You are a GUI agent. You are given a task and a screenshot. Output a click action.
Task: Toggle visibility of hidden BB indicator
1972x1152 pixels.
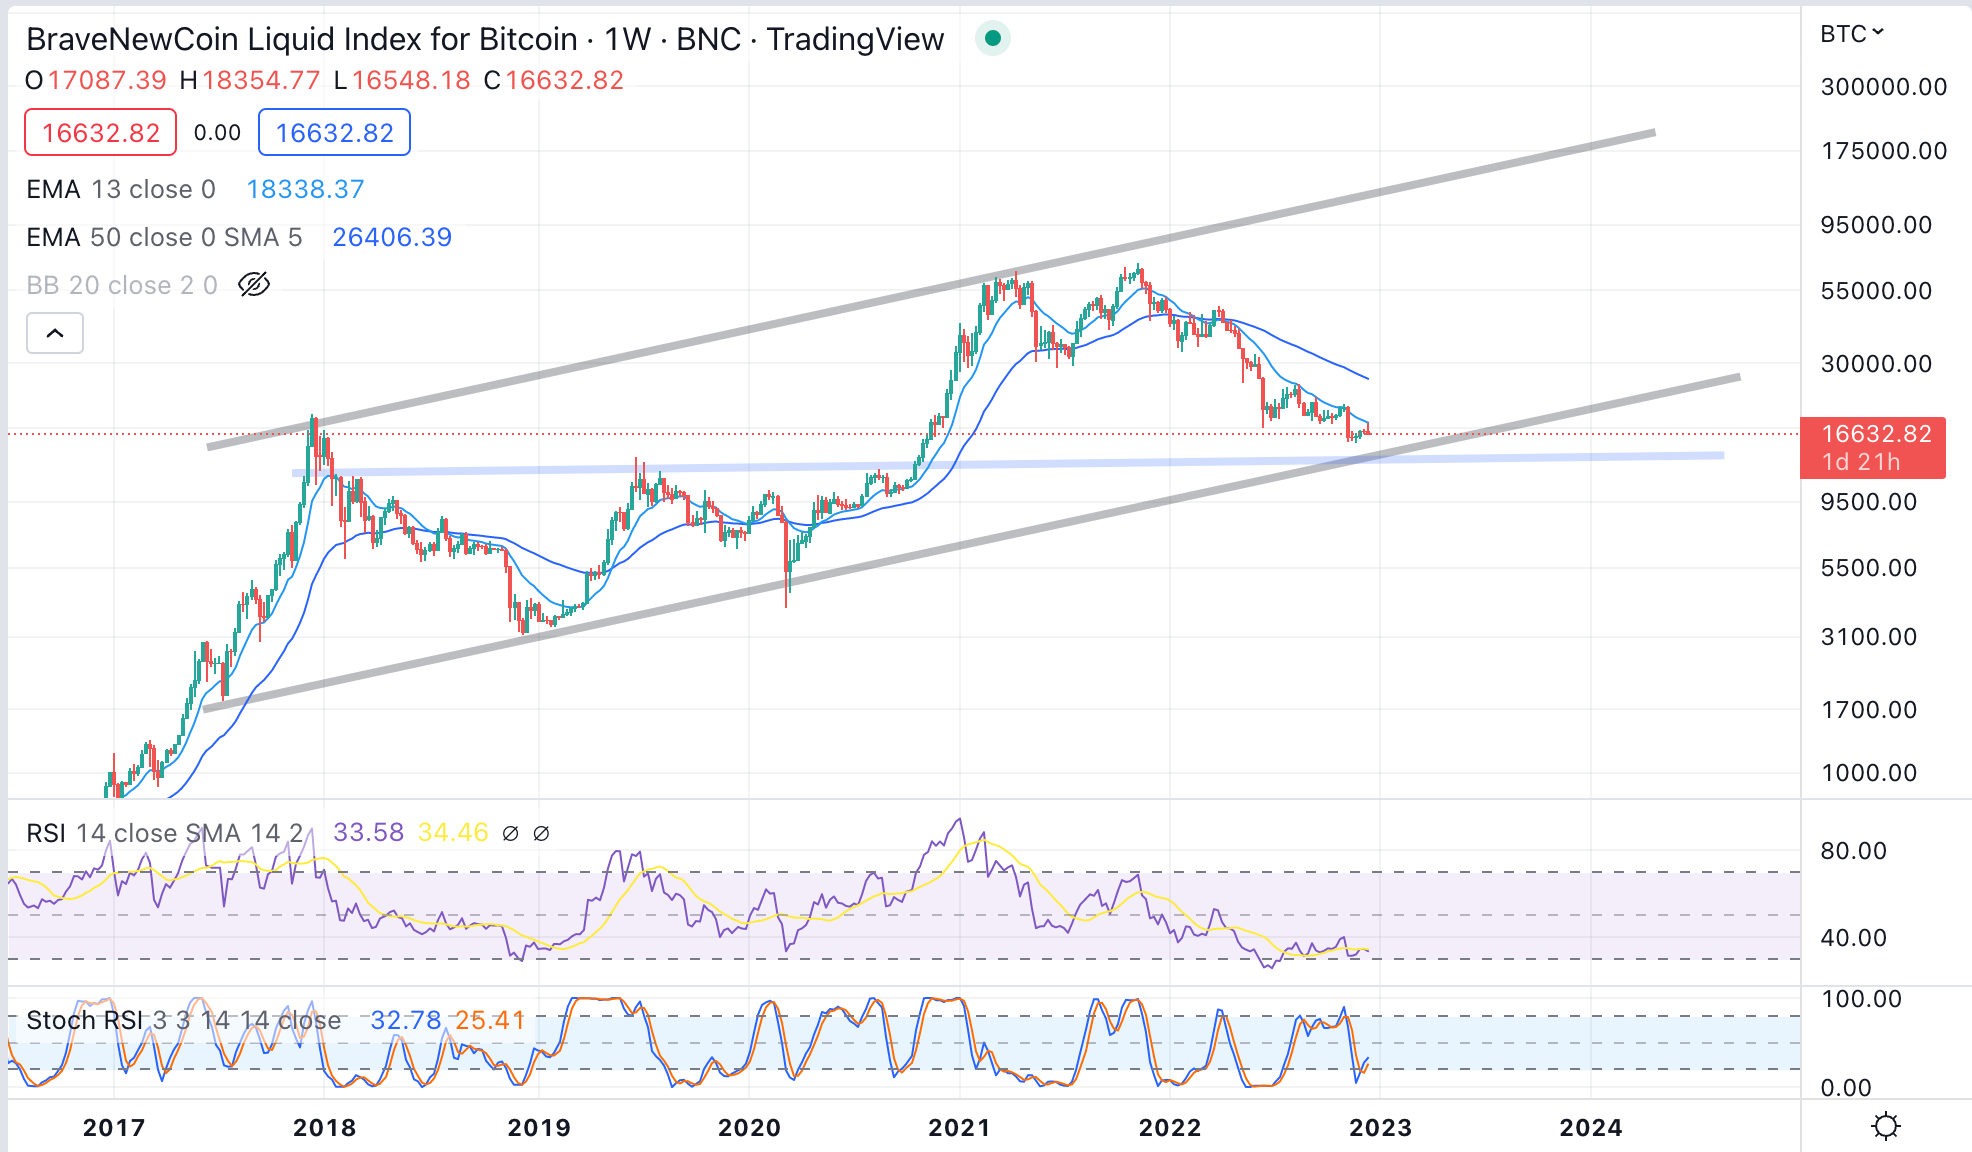(254, 285)
